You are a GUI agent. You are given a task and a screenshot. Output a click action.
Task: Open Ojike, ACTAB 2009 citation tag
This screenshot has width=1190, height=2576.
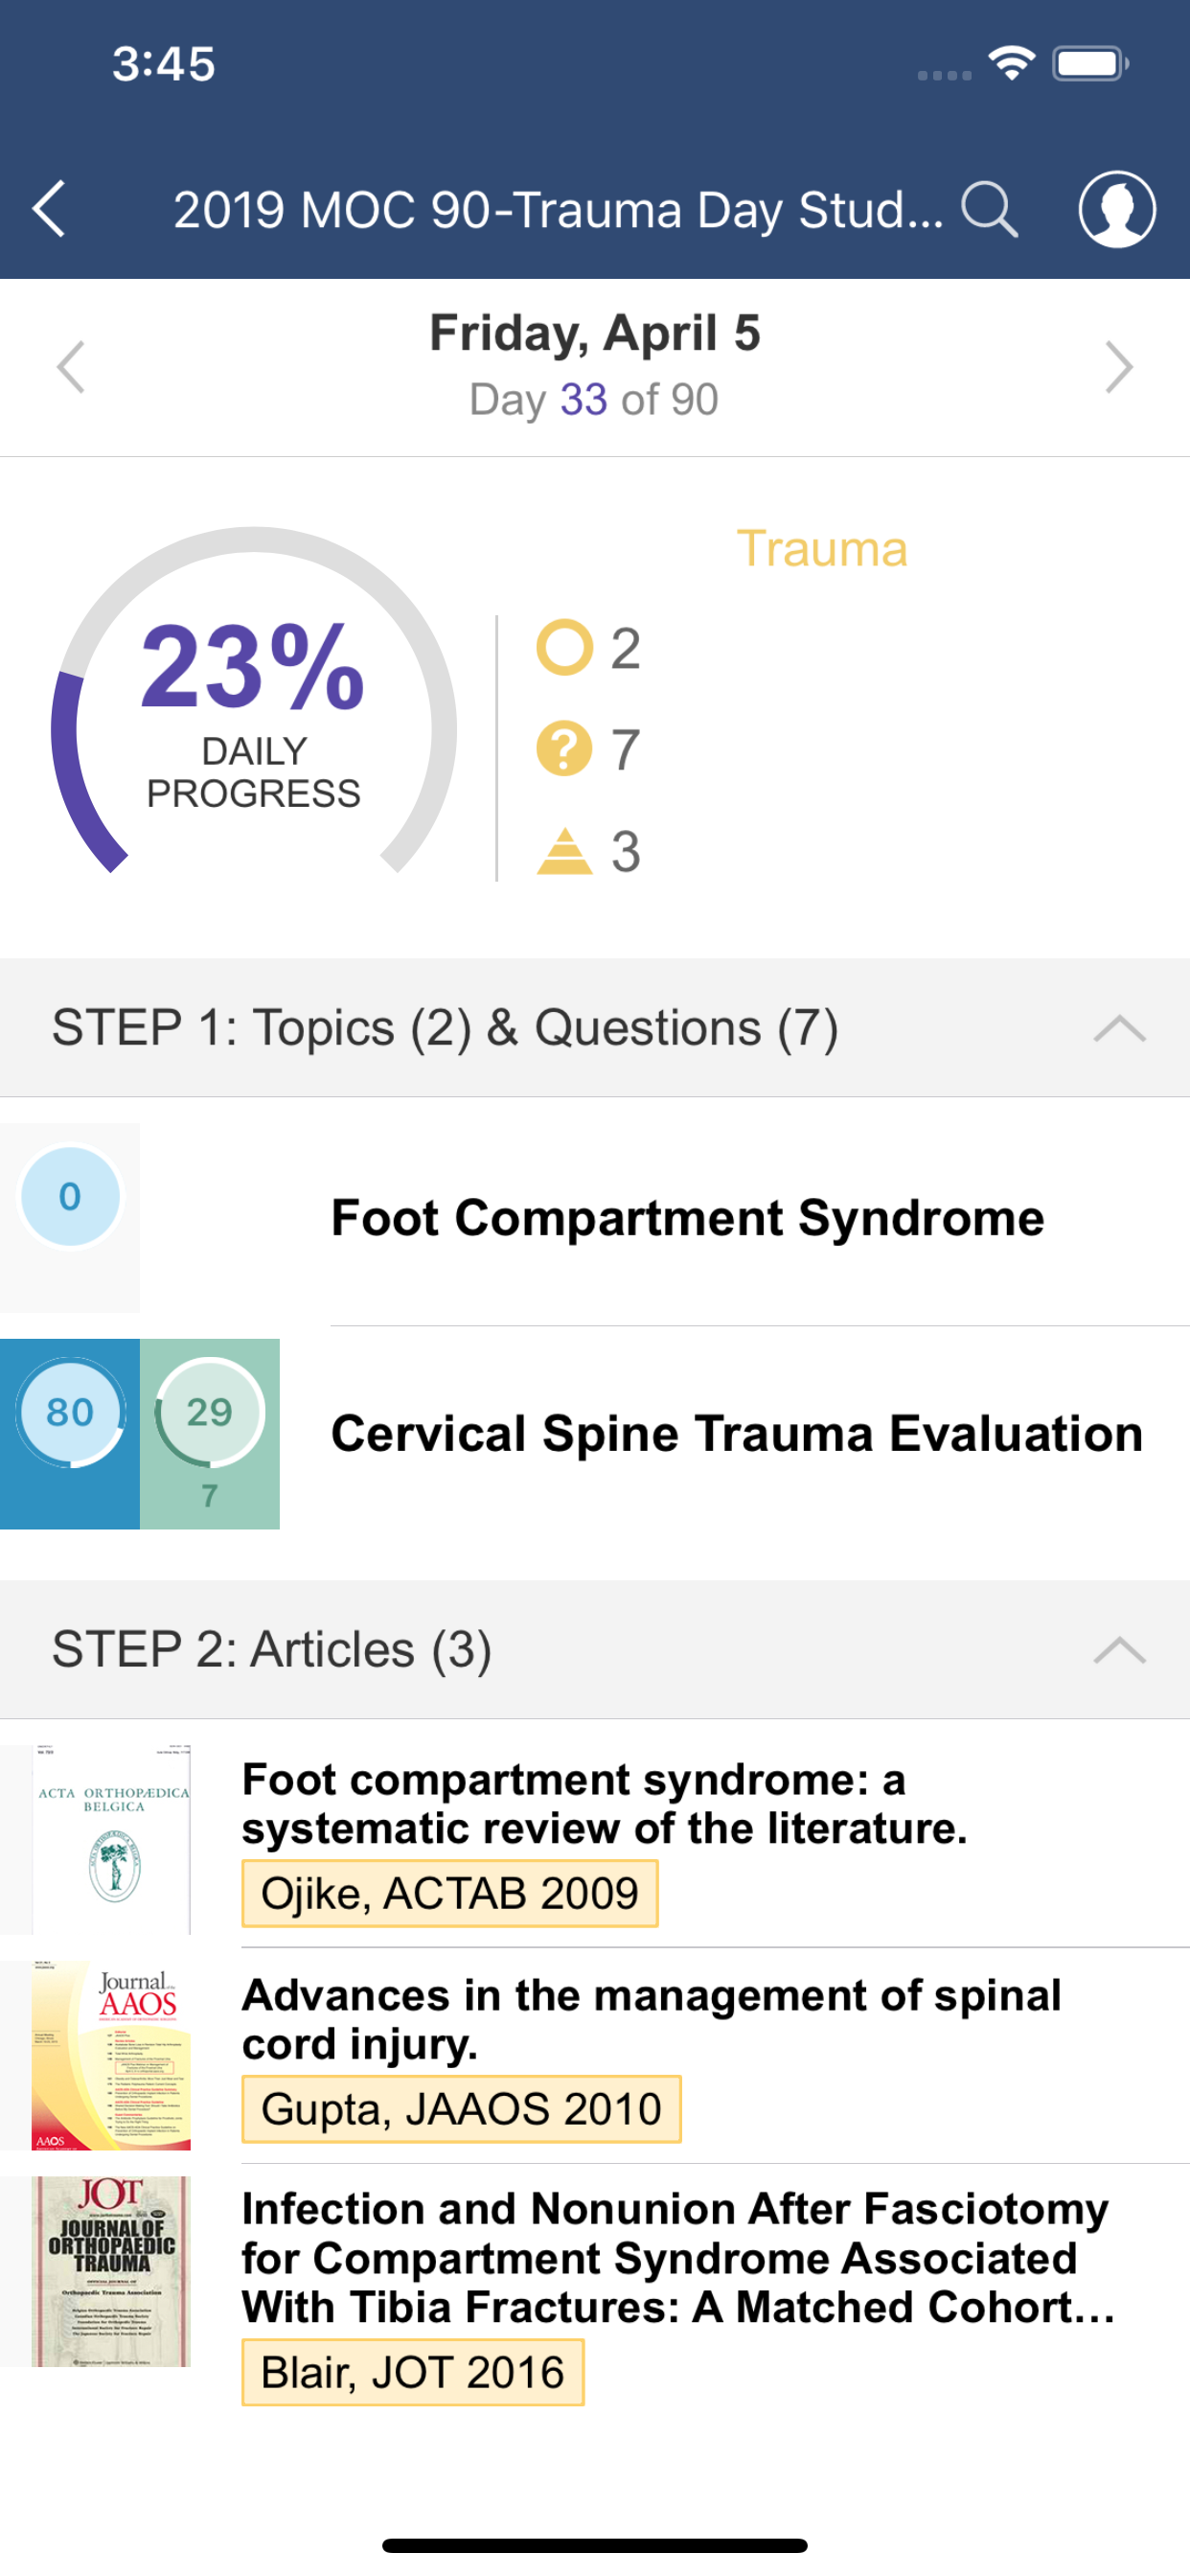pyautogui.click(x=450, y=1893)
